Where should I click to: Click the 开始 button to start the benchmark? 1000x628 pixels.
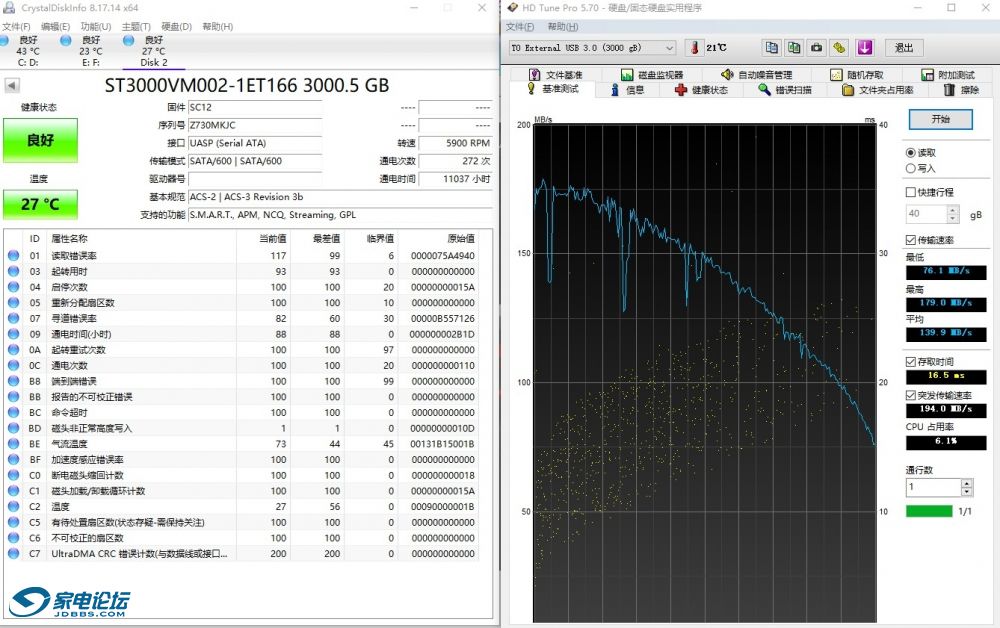941,119
